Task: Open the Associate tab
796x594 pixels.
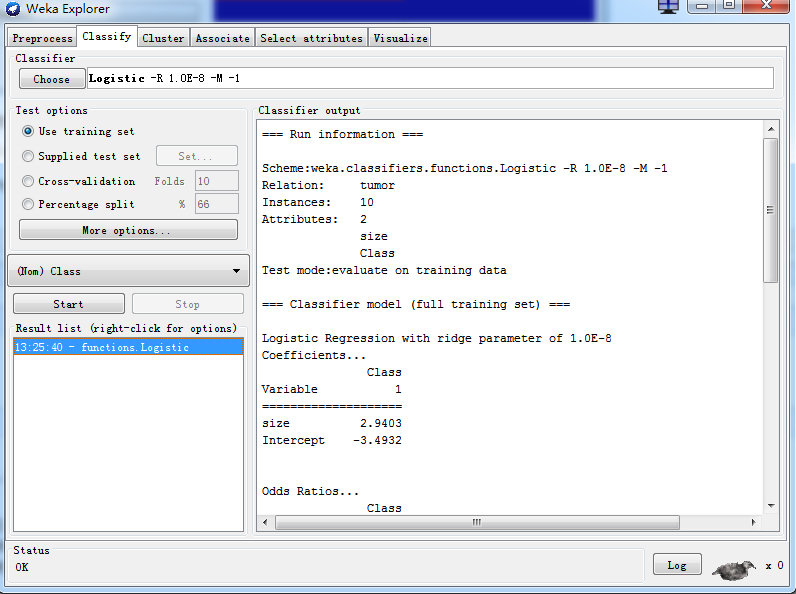Action: tap(222, 38)
